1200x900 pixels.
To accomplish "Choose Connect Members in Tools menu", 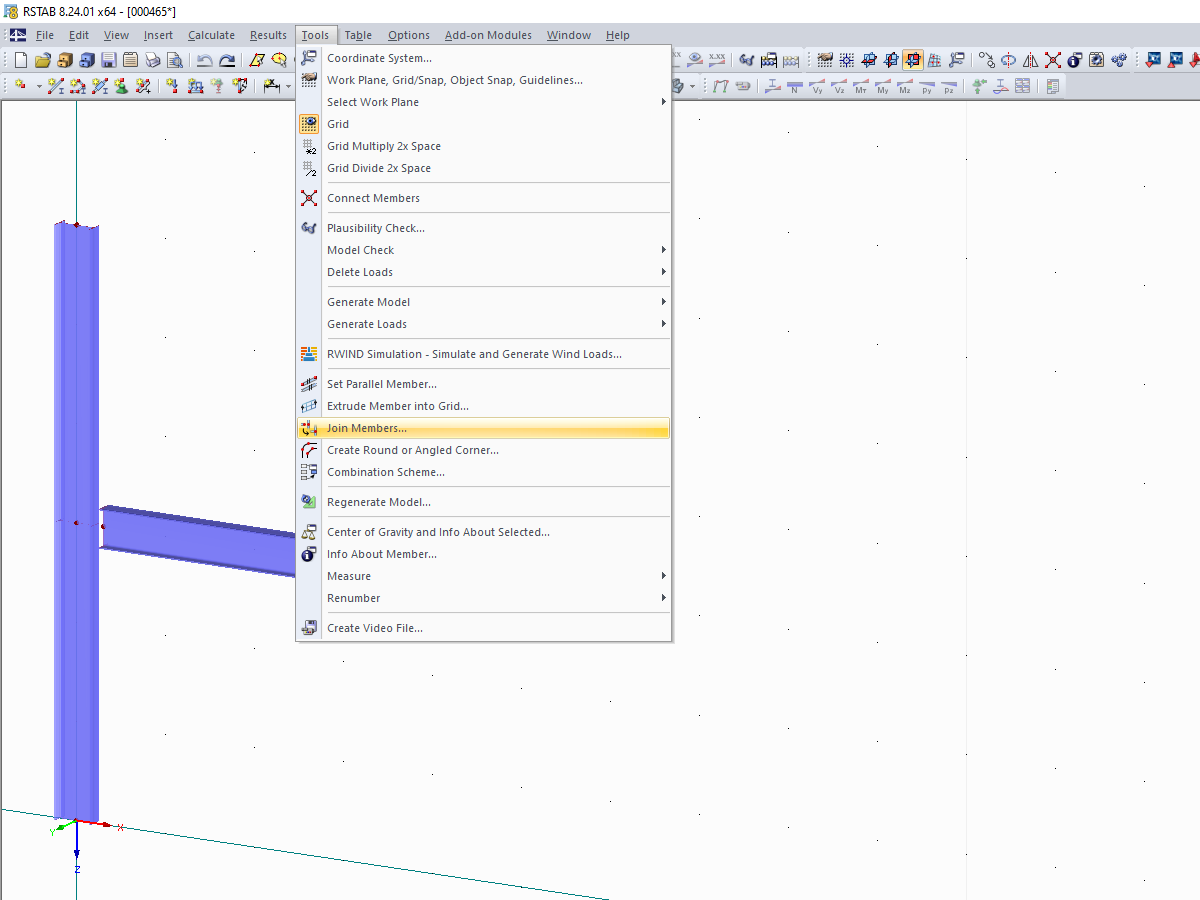I will (483, 198).
